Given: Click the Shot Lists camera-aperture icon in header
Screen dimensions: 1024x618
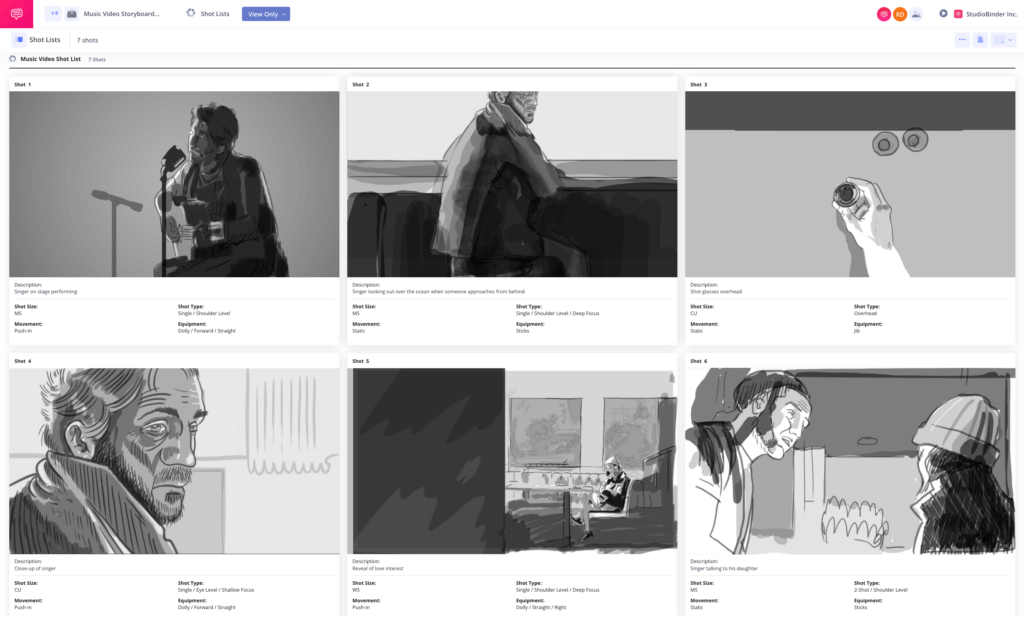Looking at the screenshot, I should 190,13.
